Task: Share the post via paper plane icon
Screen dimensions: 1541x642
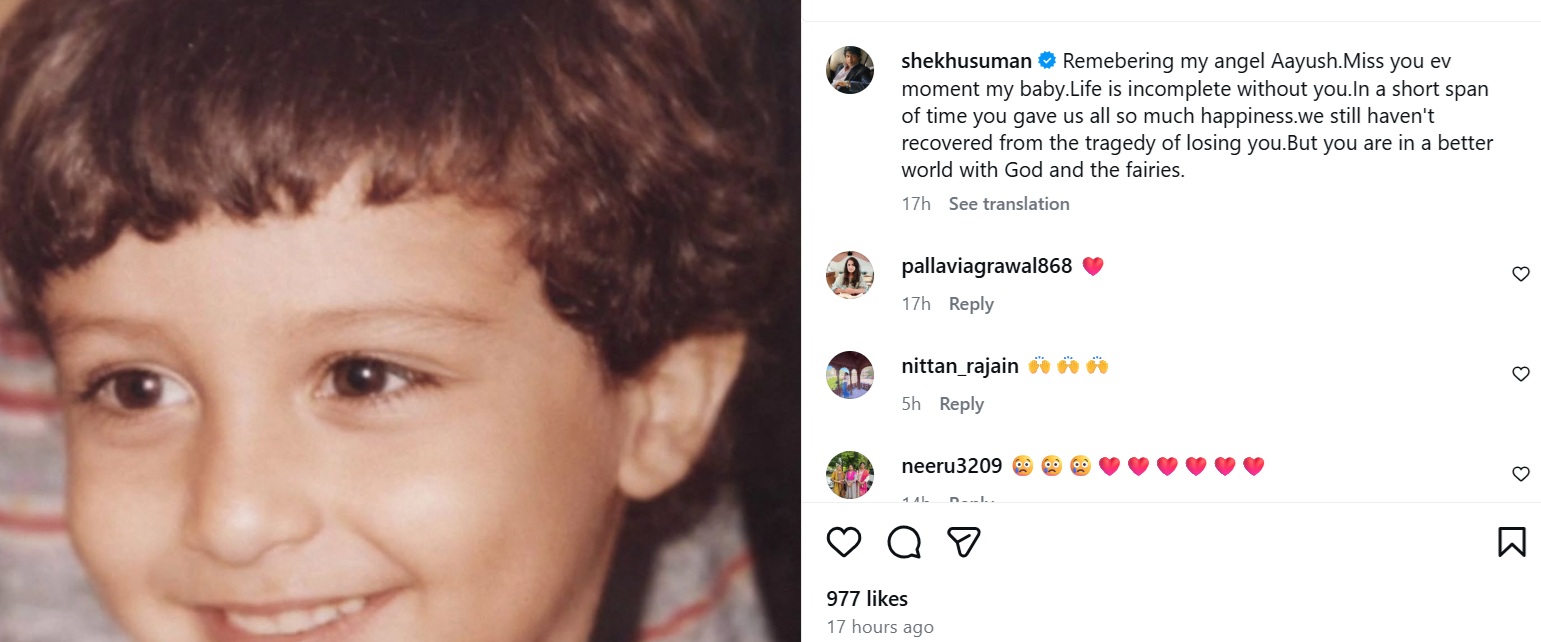Action: point(963,542)
